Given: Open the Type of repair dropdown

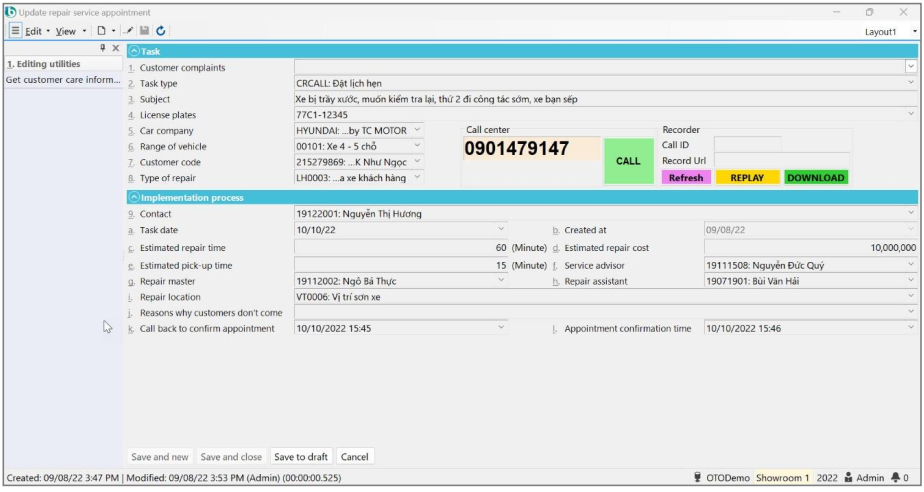Looking at the screenshot, I should pyautogui.click(x=417, y=177).
